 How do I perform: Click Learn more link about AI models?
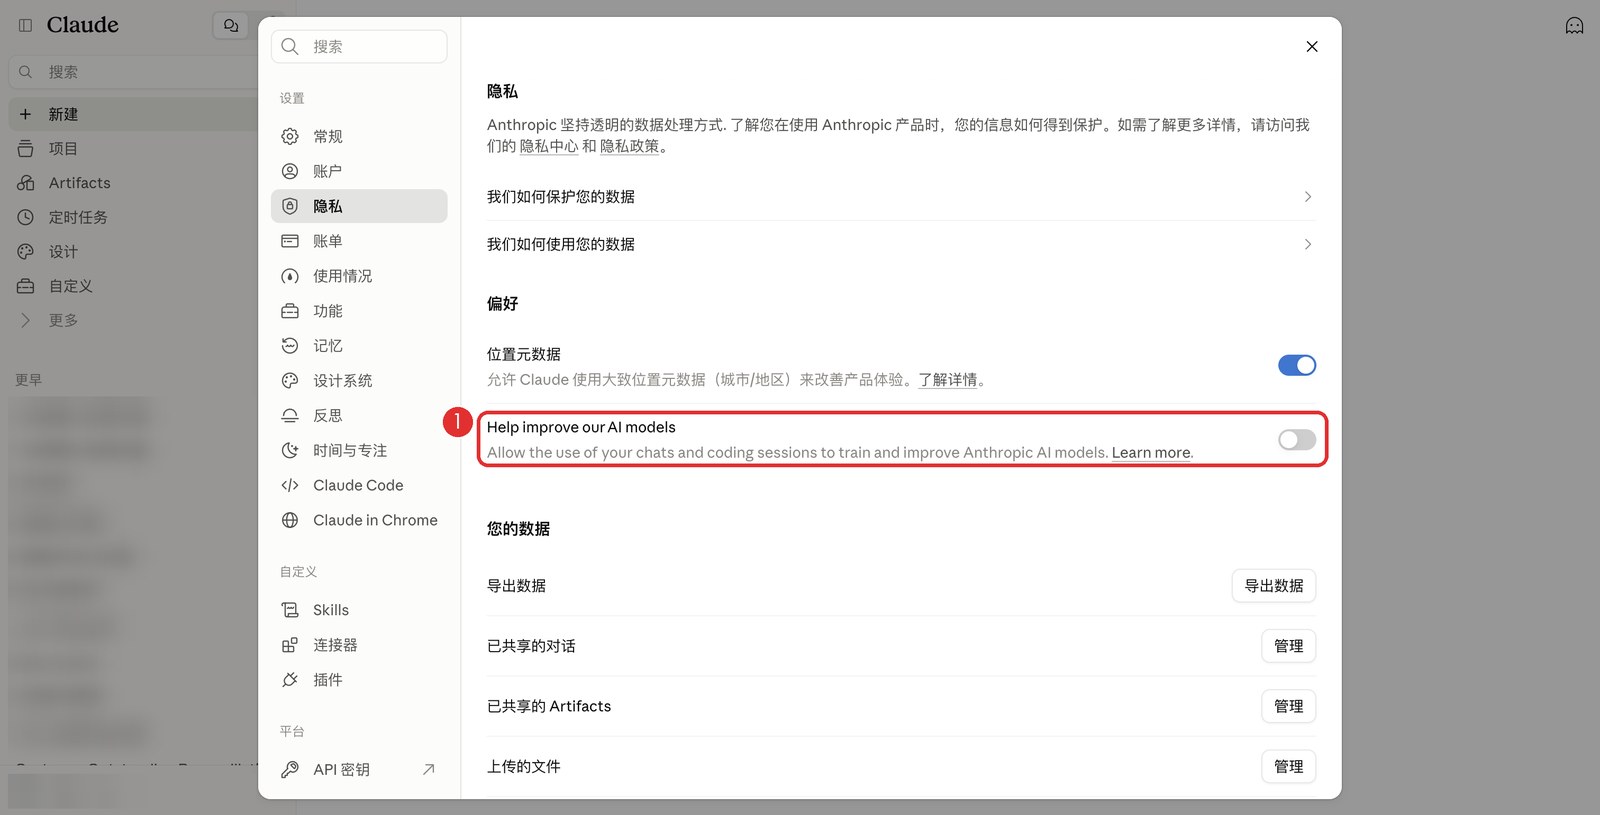(x=1151, y=452)
